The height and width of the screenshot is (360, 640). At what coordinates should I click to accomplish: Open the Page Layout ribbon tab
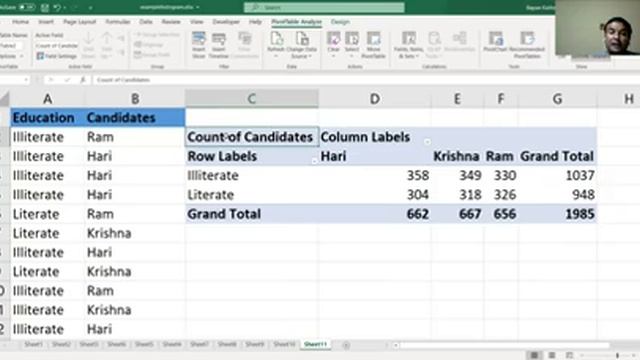click(80, 22)
